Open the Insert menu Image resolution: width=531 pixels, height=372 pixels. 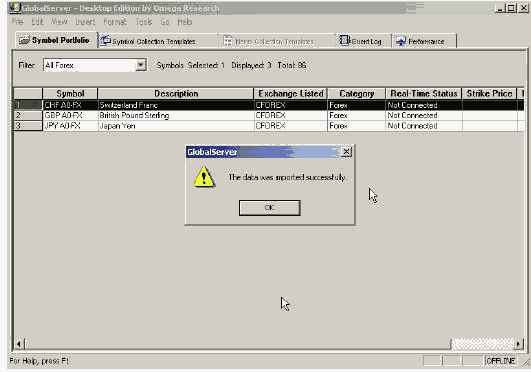tap(85, 22)
